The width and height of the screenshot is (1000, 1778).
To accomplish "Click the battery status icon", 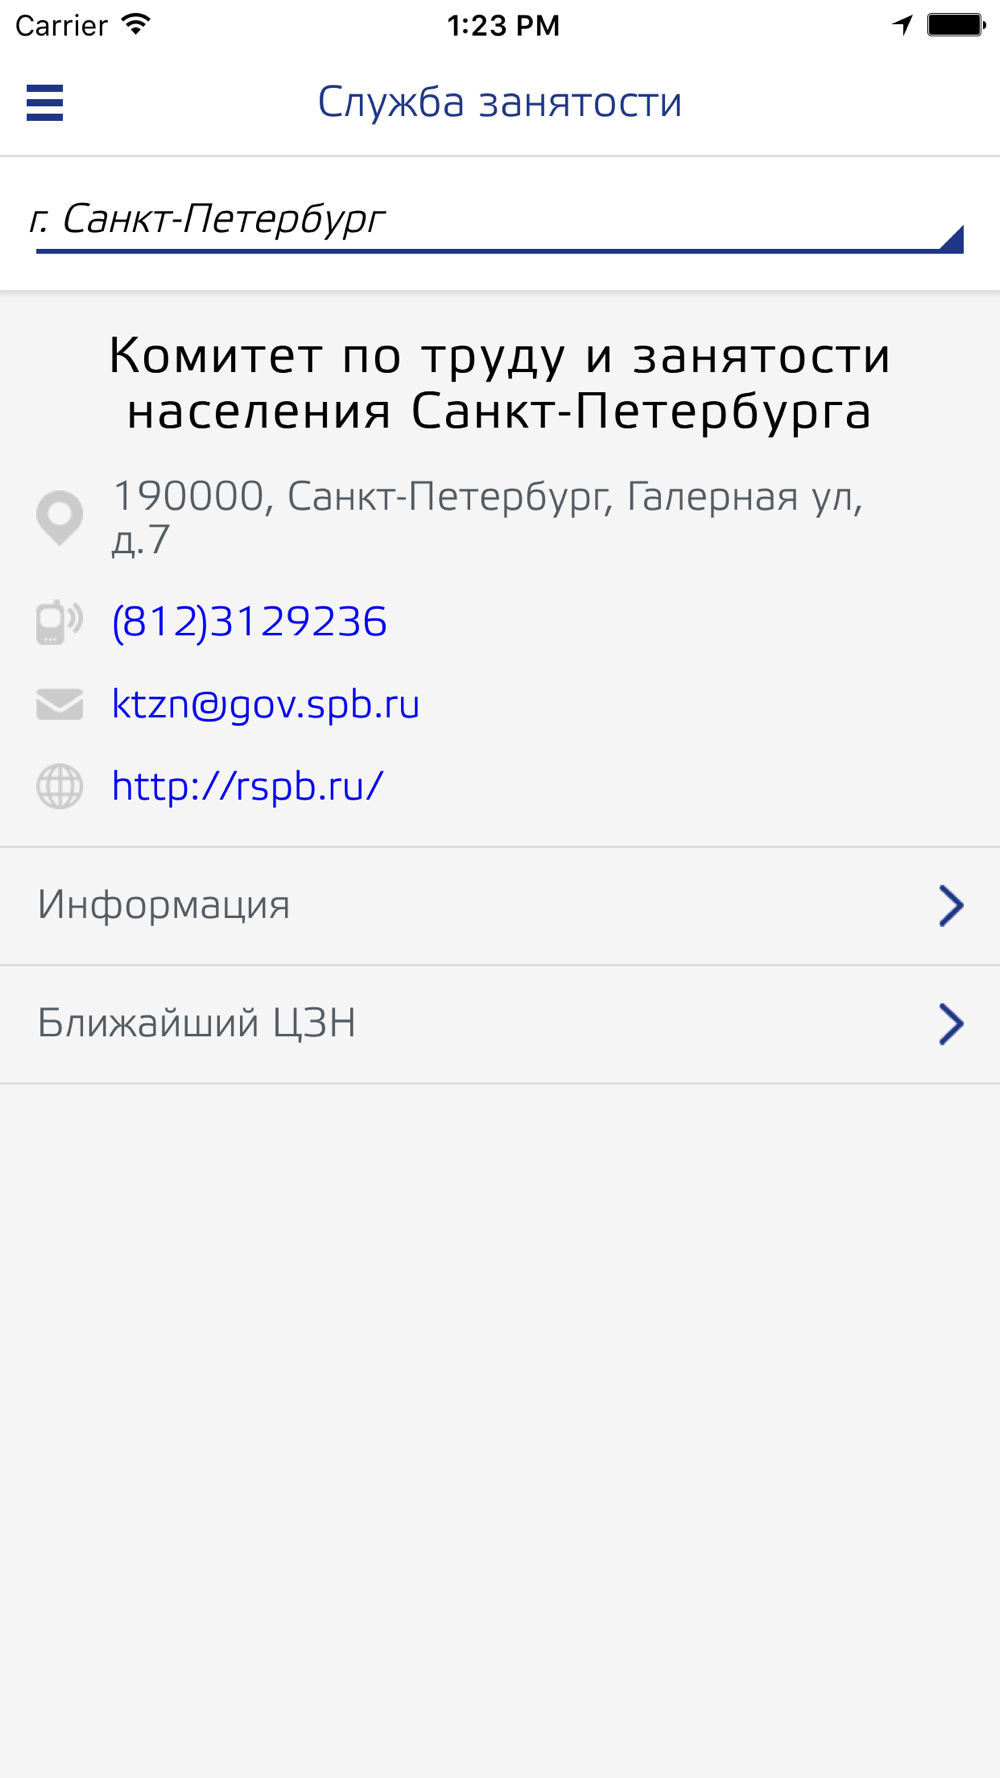I will pos(956,25).
